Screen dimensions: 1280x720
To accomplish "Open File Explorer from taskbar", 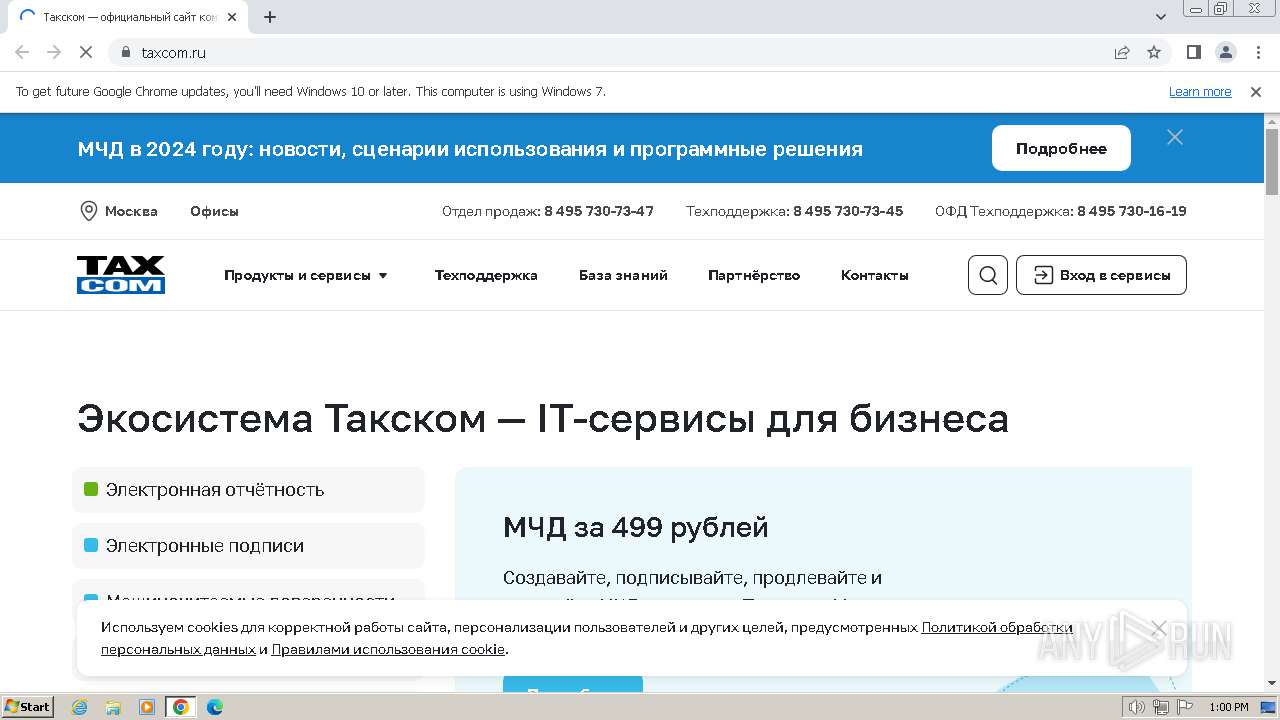I will point(113,707).
